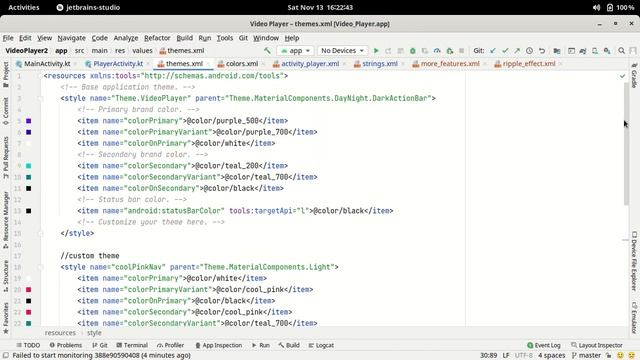This screenshot has width=640, height=360.
Task: Click the inspection status green checkmark
Action: click(622, 76)
